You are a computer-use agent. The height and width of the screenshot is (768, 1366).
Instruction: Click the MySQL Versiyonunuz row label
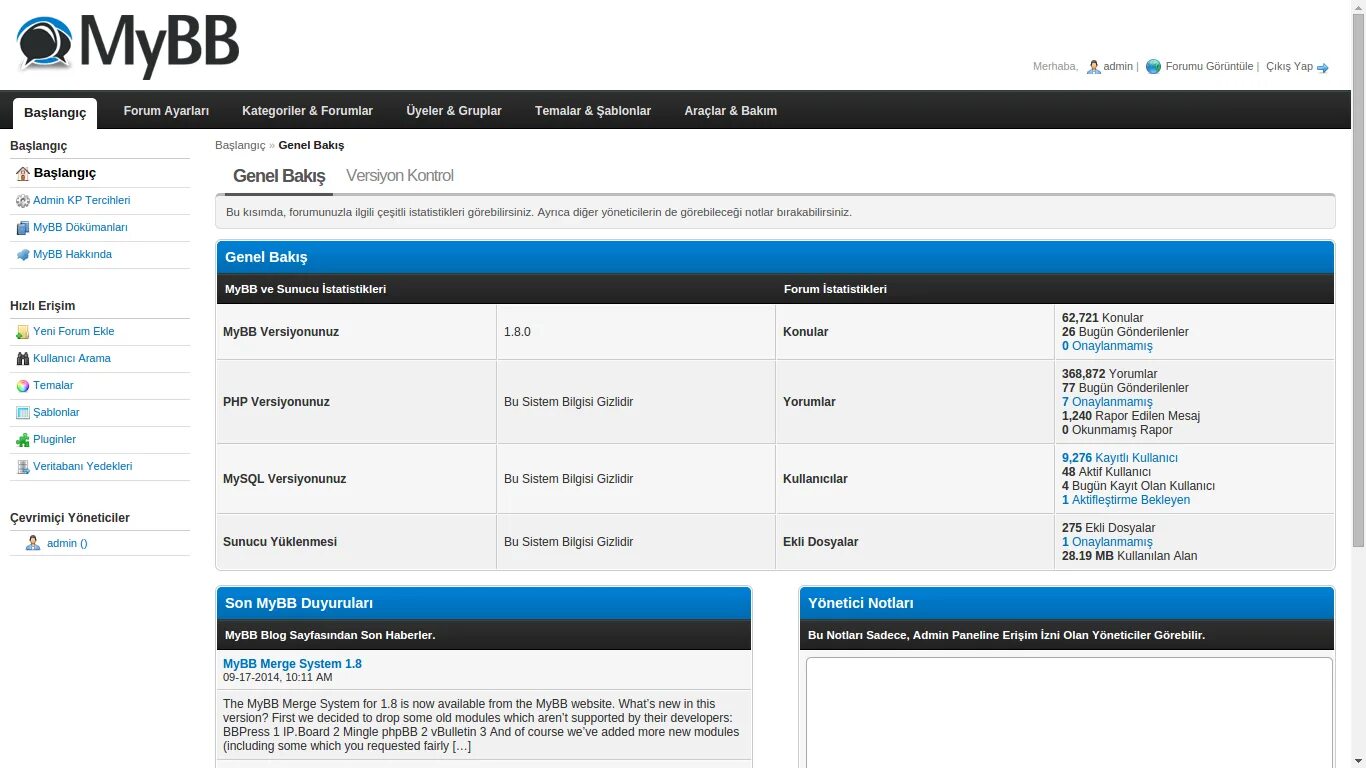click(x=284, y=479)
